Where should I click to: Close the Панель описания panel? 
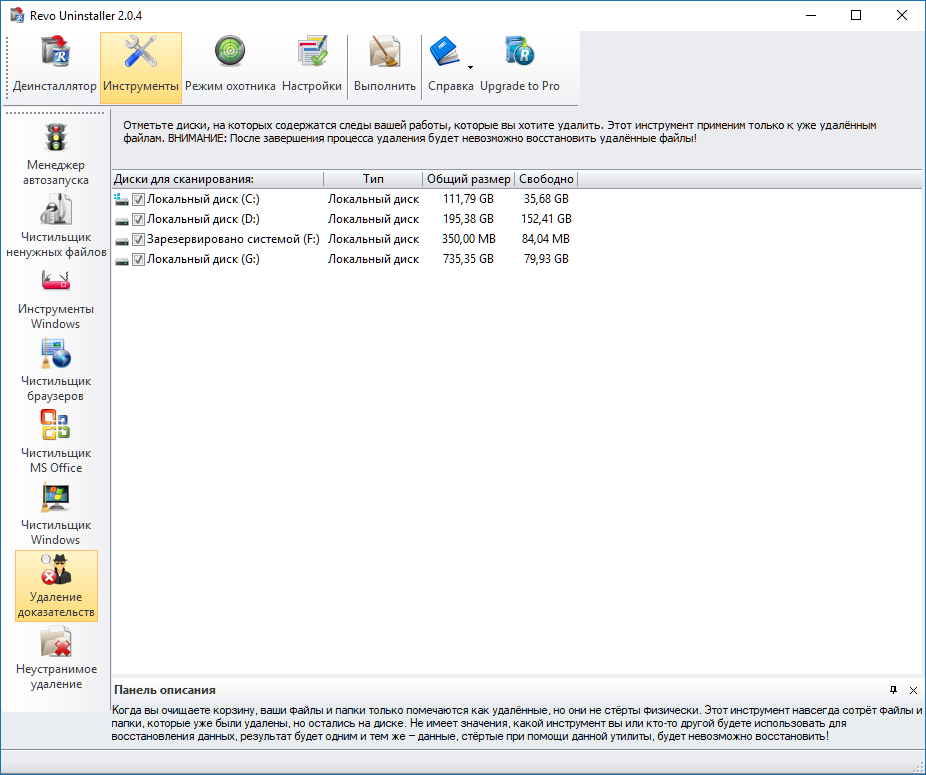click(913, 690)
